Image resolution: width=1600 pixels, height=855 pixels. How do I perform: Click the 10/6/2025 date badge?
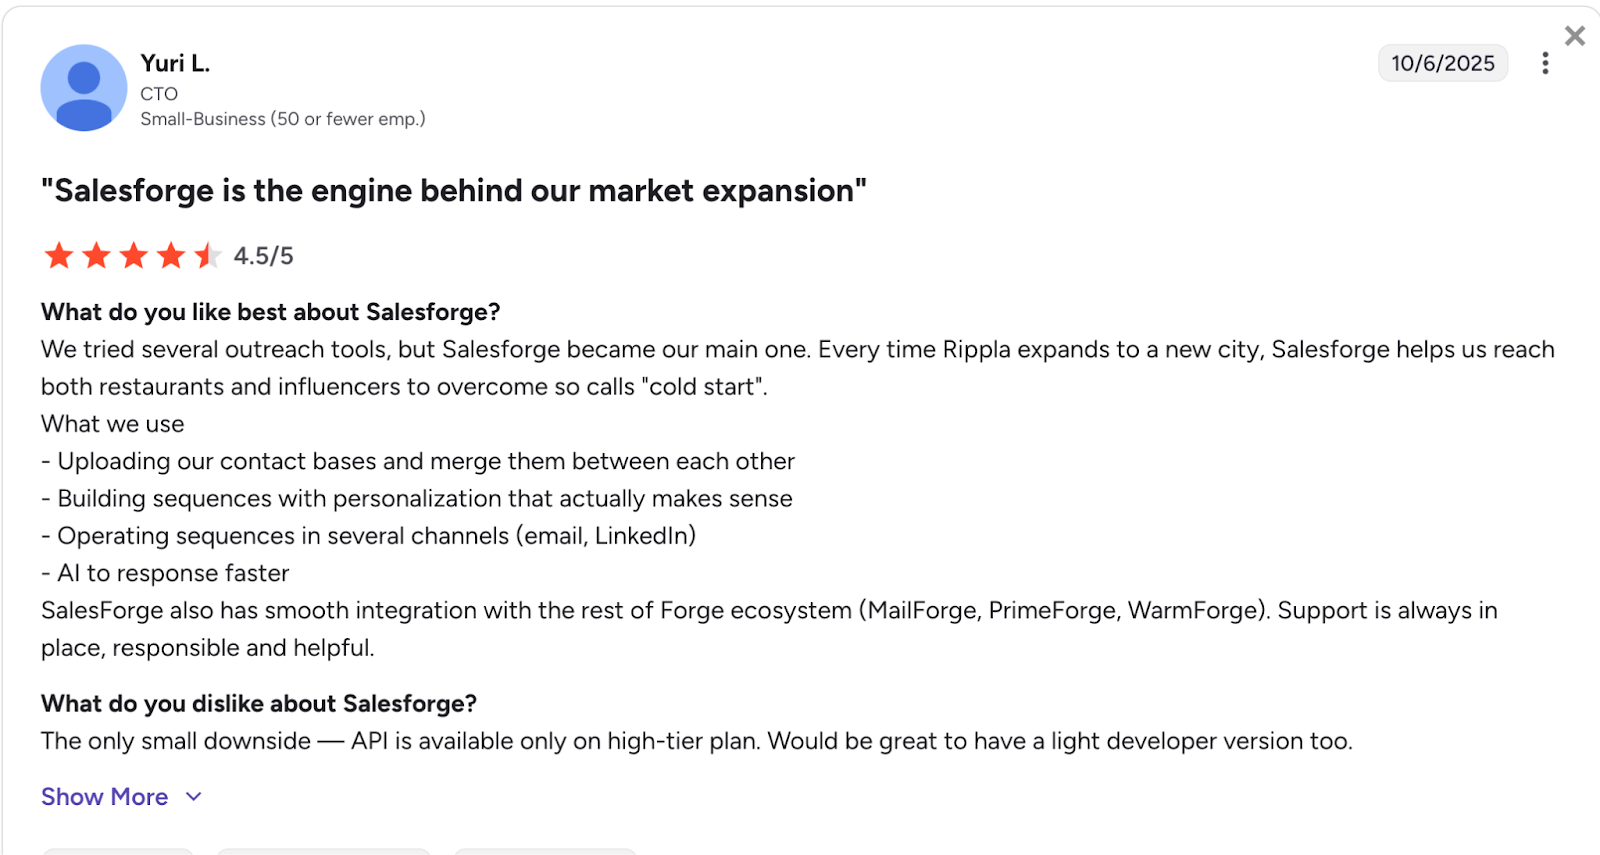click(x=1442, y=64)
